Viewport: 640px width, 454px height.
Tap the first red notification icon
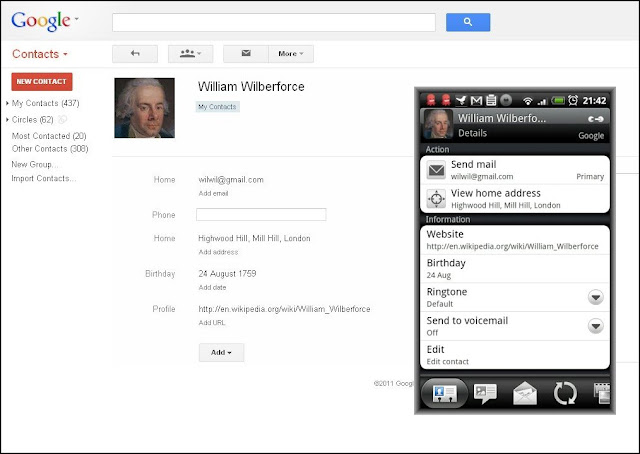pos(431,100)
